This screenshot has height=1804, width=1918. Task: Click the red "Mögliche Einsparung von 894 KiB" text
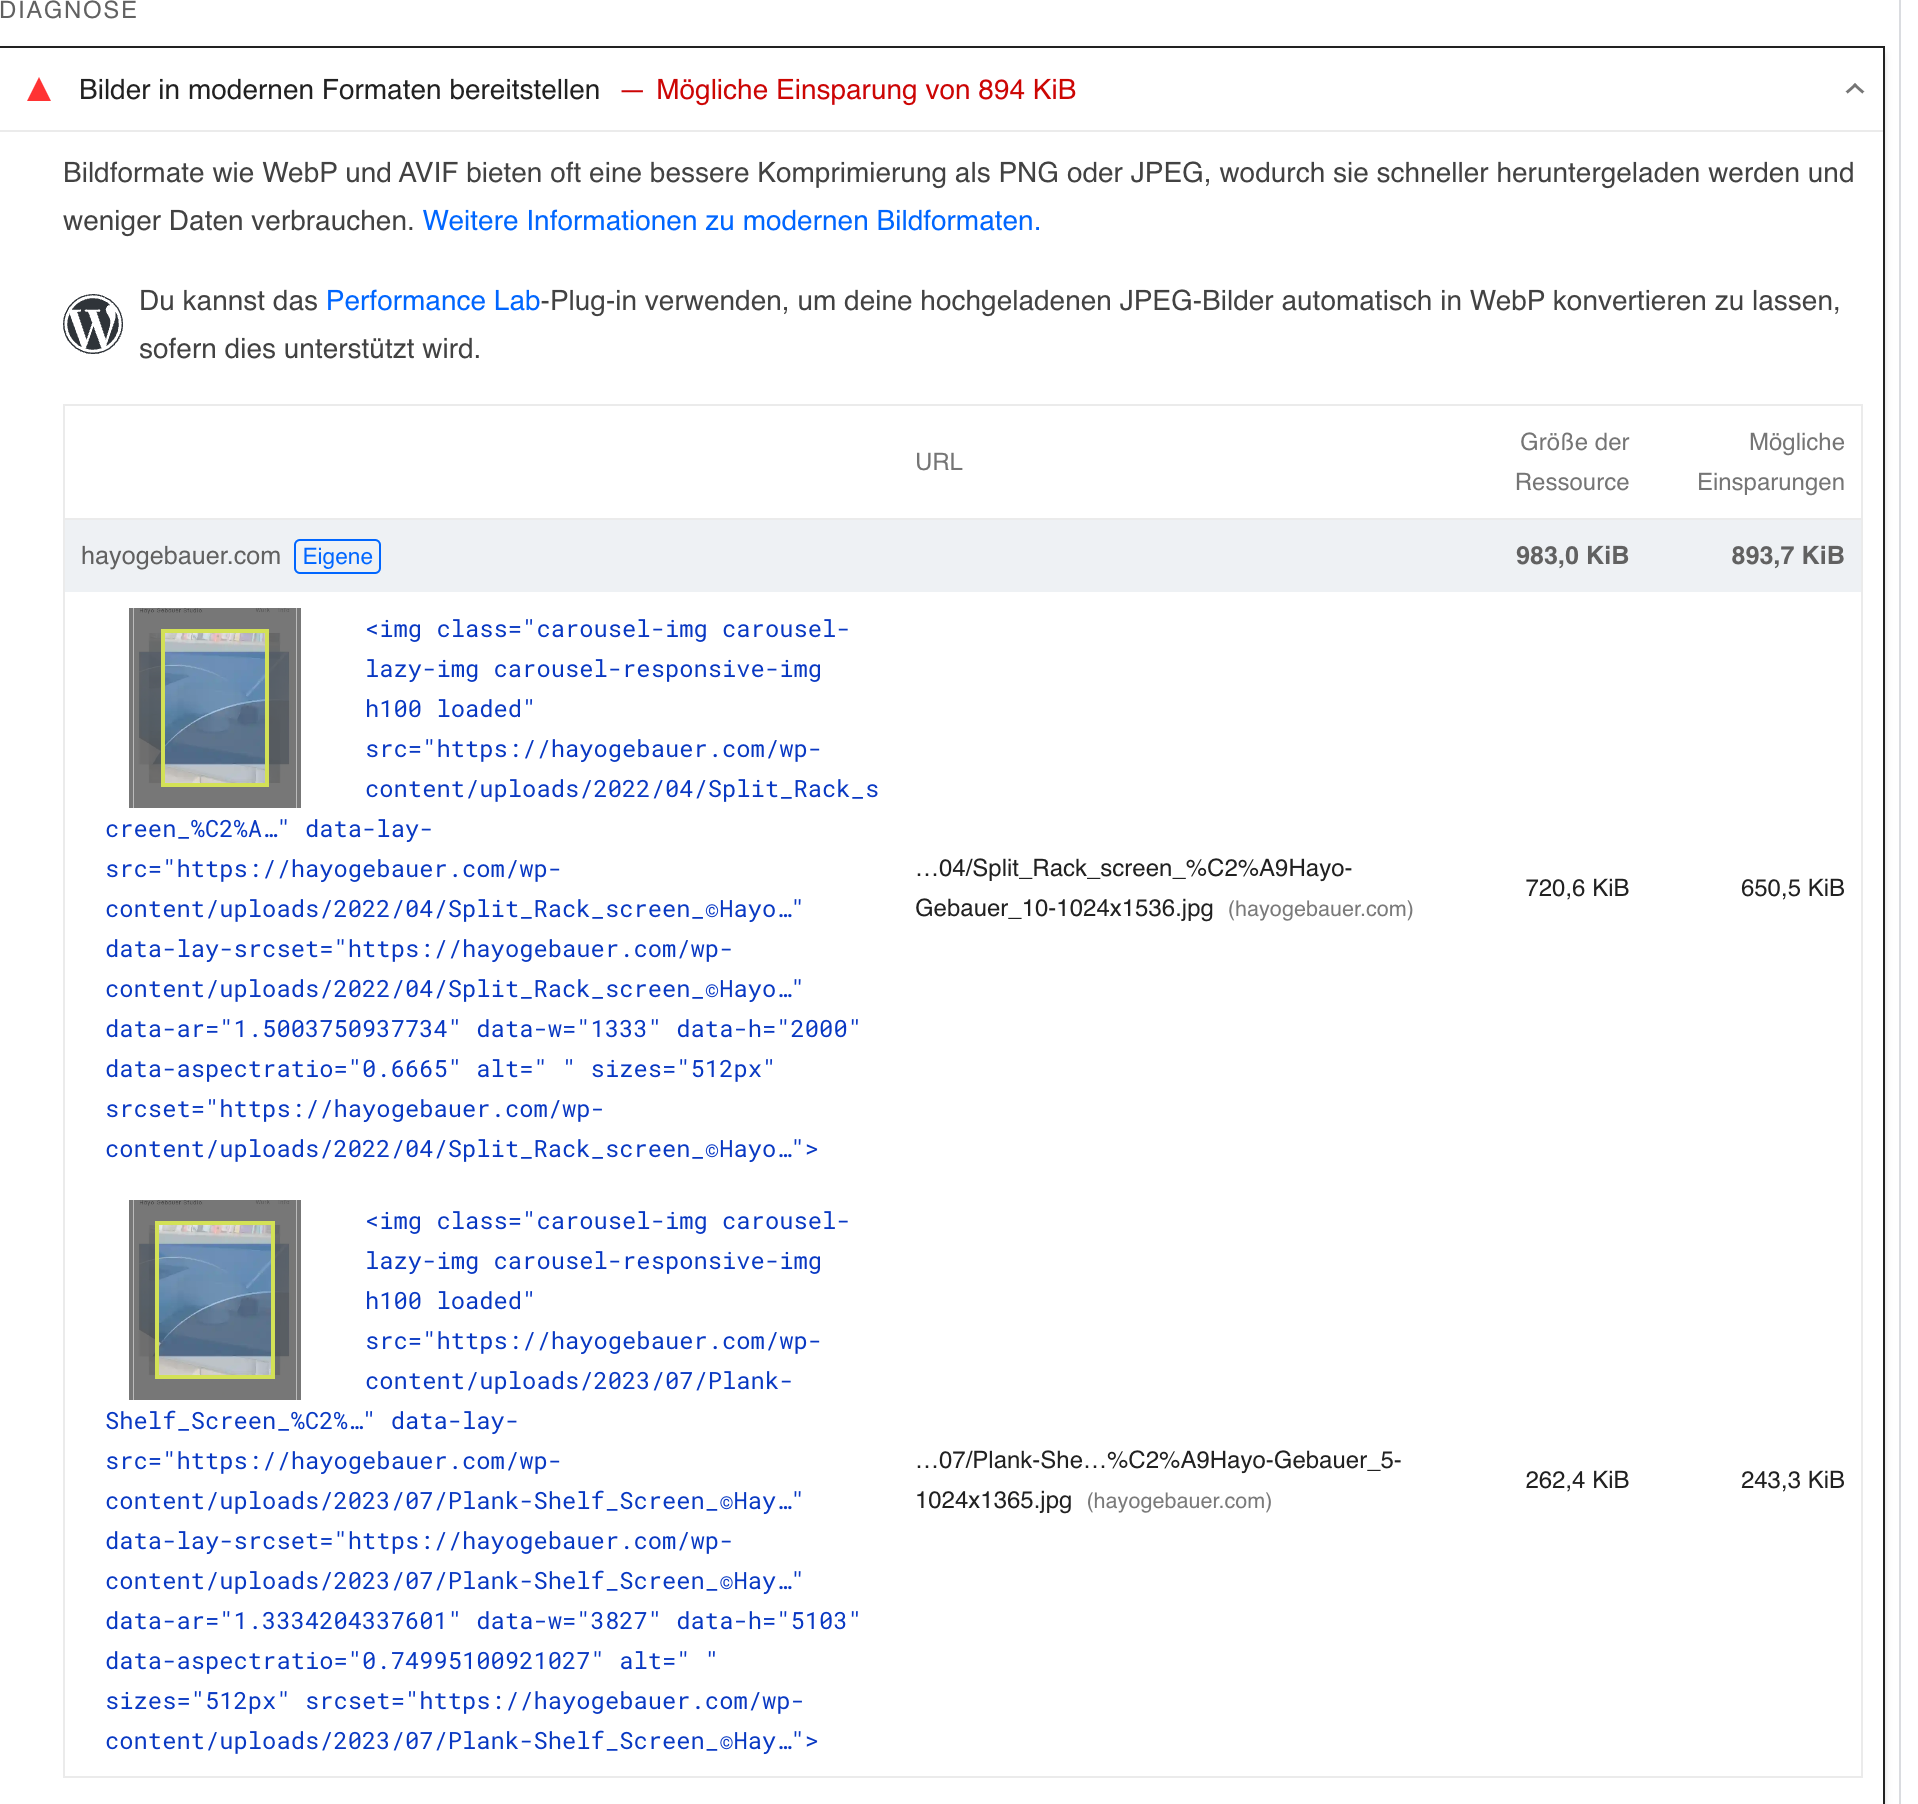(865, 90)
